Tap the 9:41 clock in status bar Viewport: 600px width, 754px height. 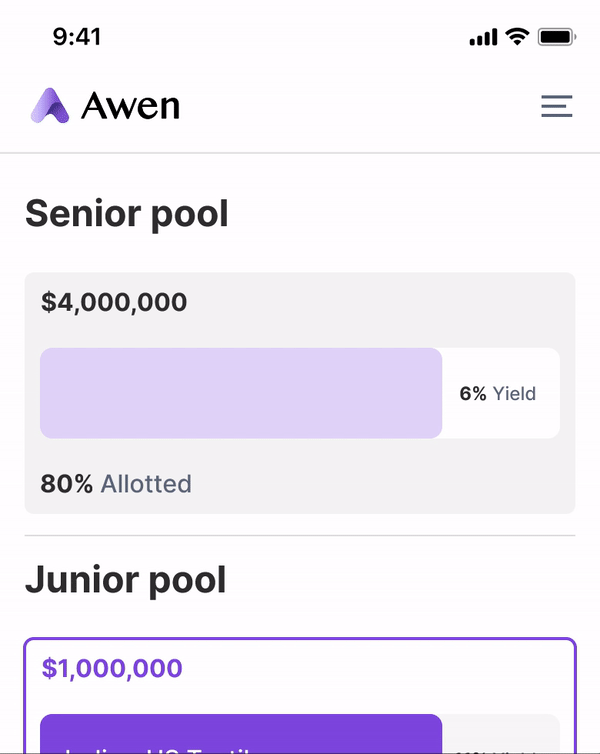coord(77,37)
